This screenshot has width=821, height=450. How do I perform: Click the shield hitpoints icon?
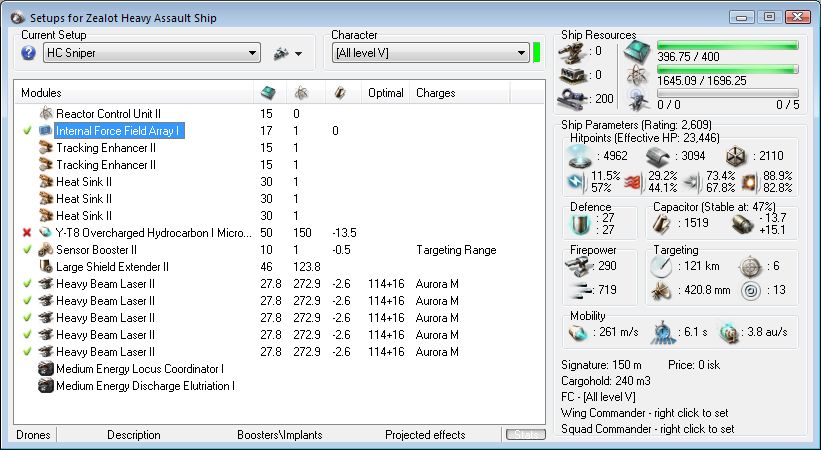point(580,156)
